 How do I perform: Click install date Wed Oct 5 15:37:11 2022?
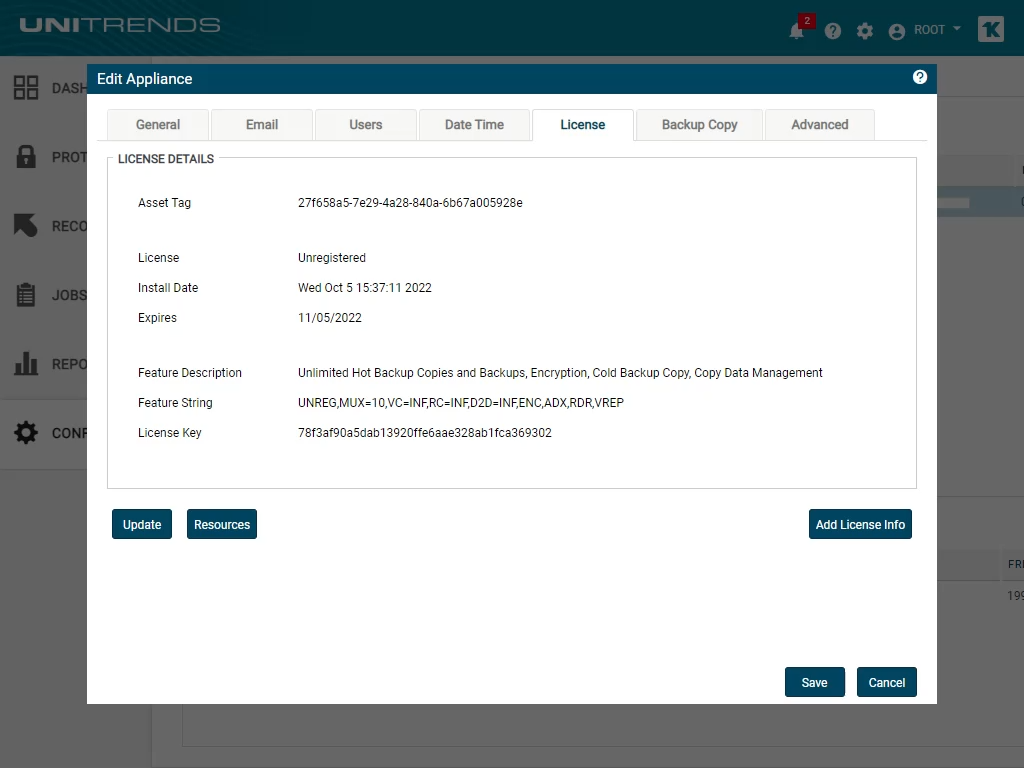tap(364, 288)
